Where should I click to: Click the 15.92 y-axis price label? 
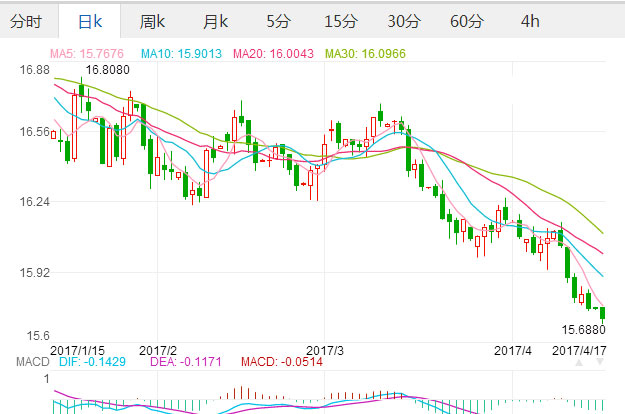pyautogui.click(x=35, y=273)
